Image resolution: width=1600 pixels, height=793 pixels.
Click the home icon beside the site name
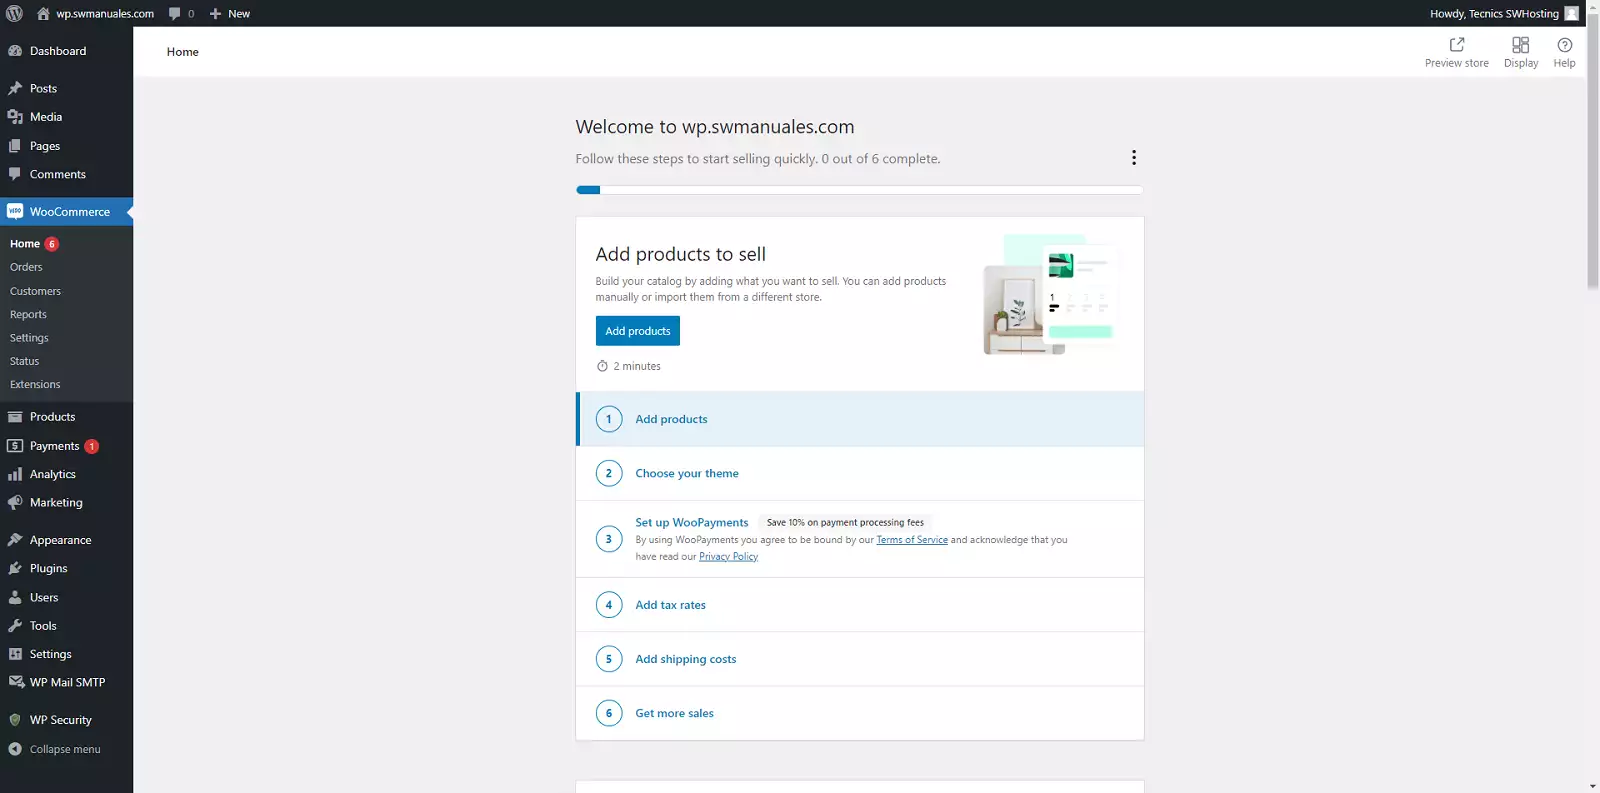(x=43, y=13)
